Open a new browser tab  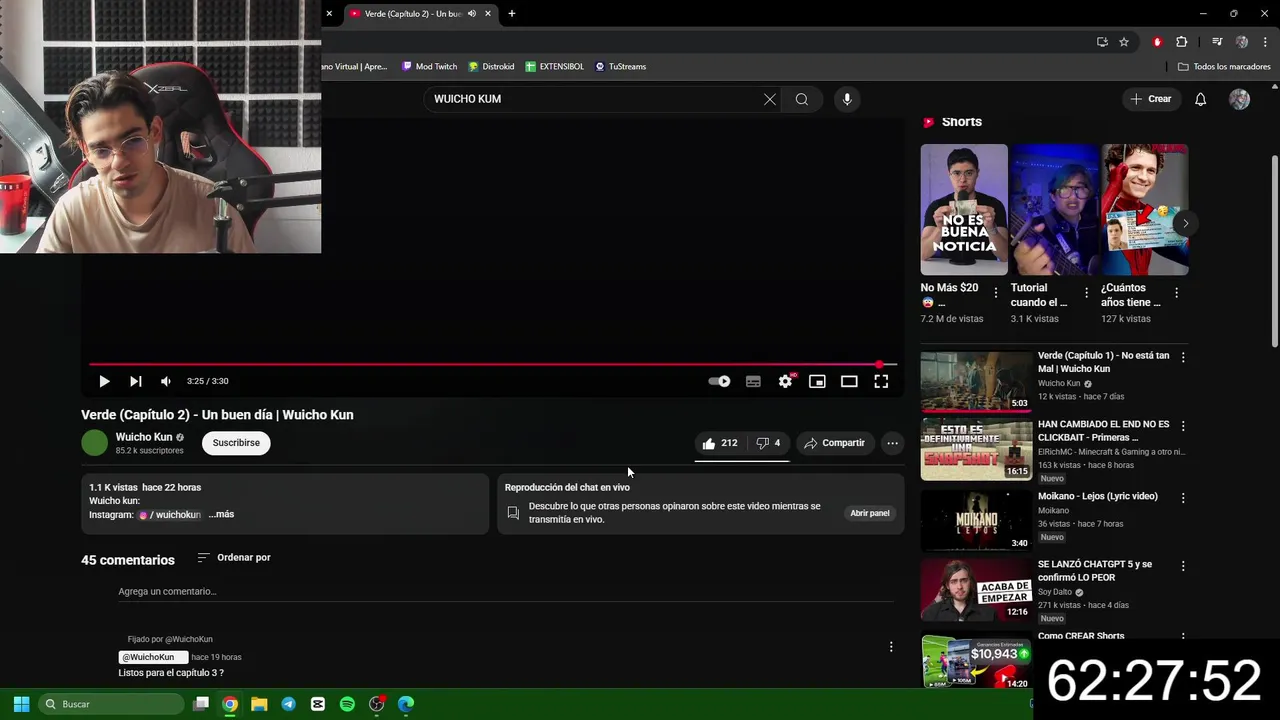tap(512, 13)
